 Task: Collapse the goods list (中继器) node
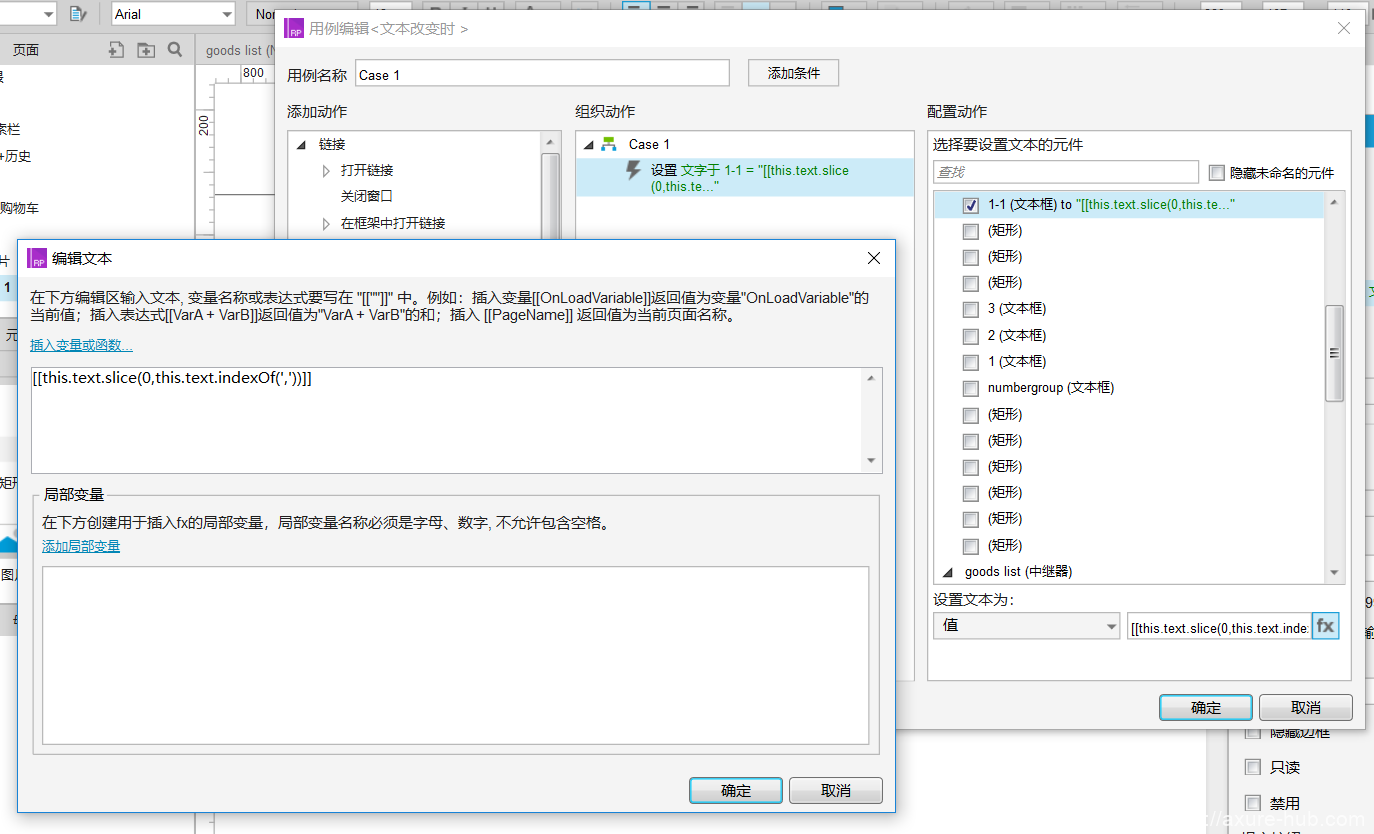(x=948, y=572)
